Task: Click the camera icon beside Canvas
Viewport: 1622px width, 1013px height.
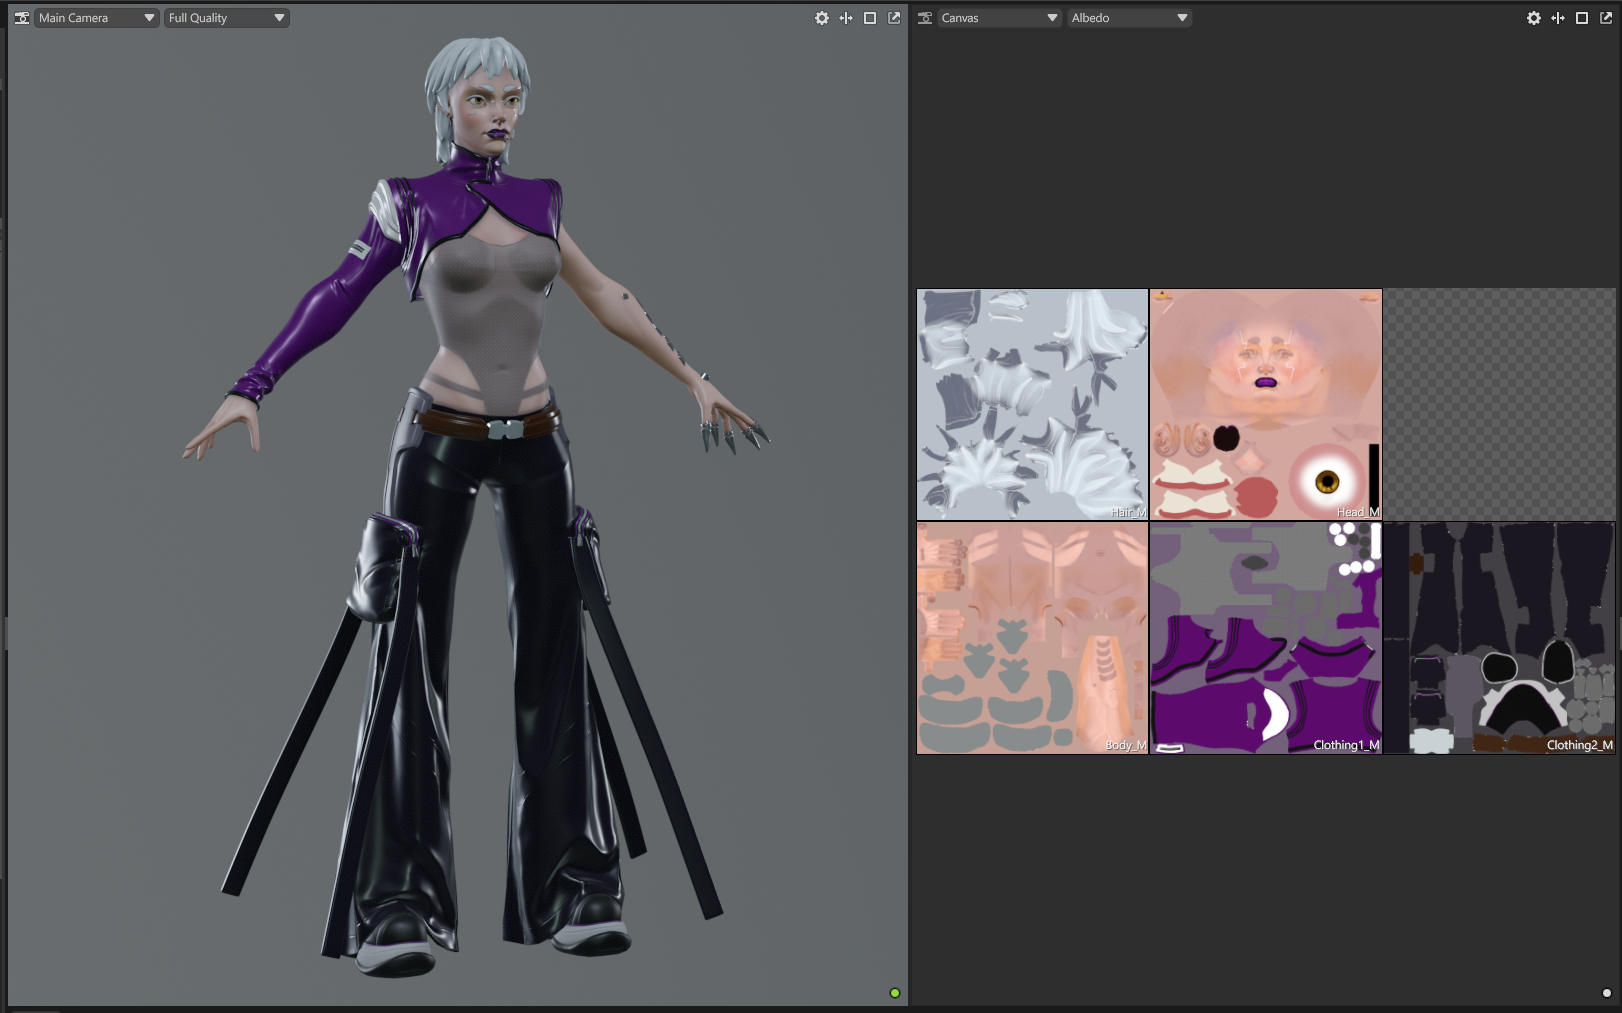Action: [x=925, y=18]
